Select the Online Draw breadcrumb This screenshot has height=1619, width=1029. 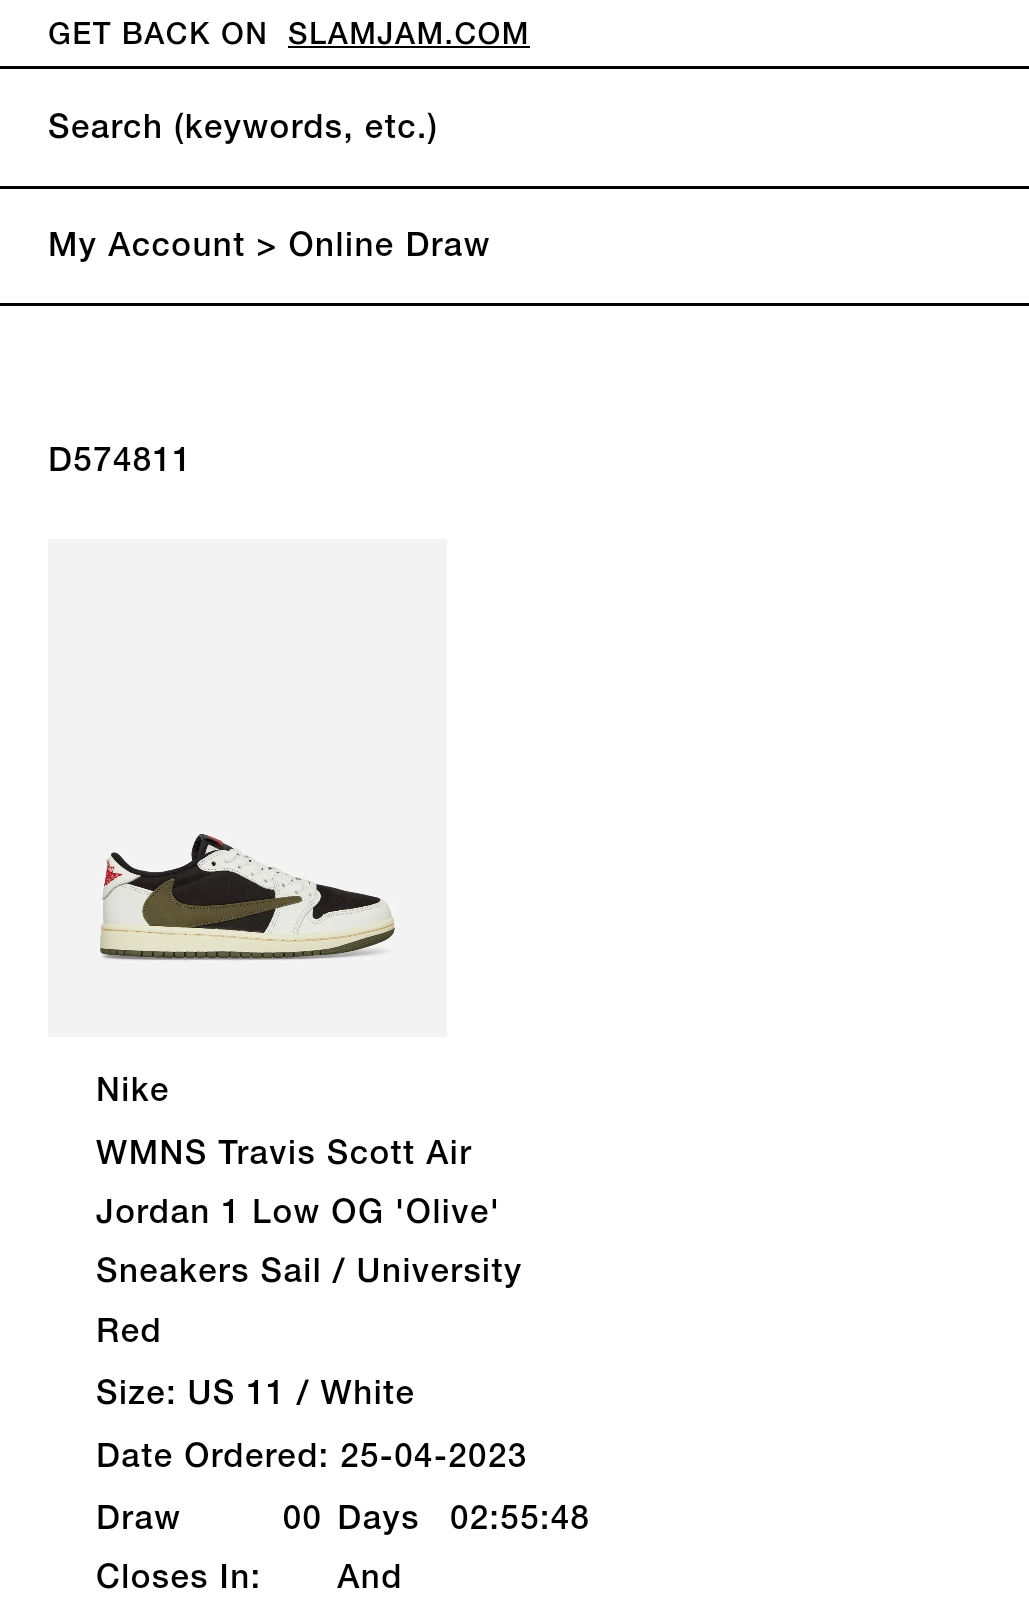pos(389,245)
